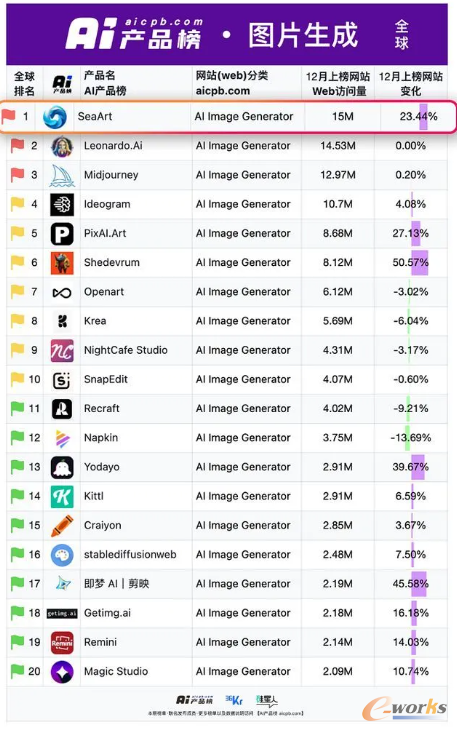Click the Shedevrum 50.57% purple bar
Screen dimensions: 457x731
click(419, 263)
